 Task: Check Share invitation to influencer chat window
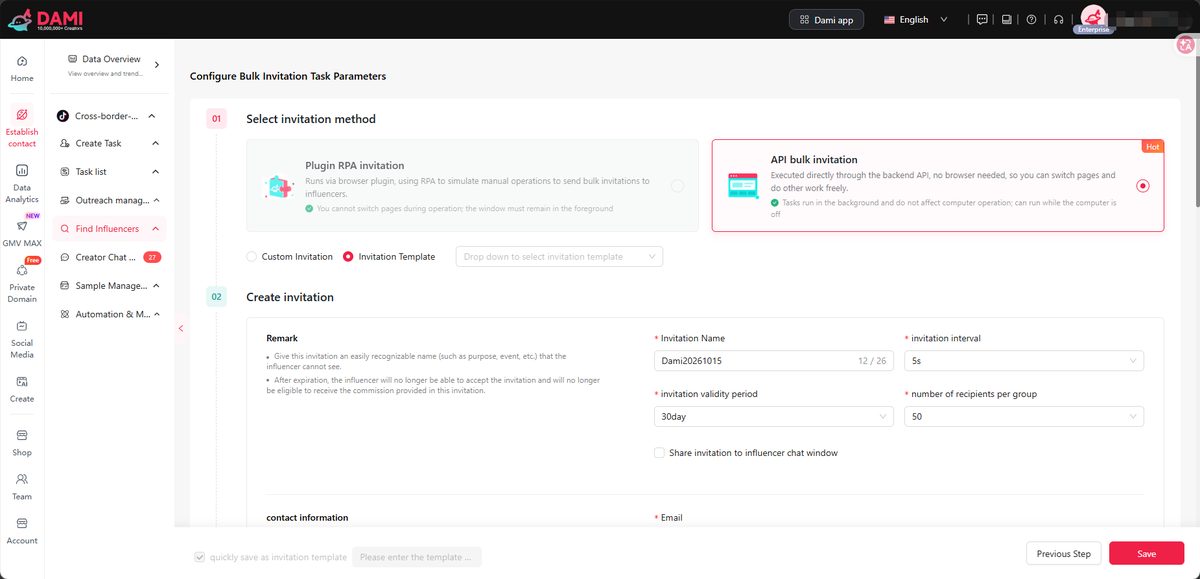[x=659, y=453]
